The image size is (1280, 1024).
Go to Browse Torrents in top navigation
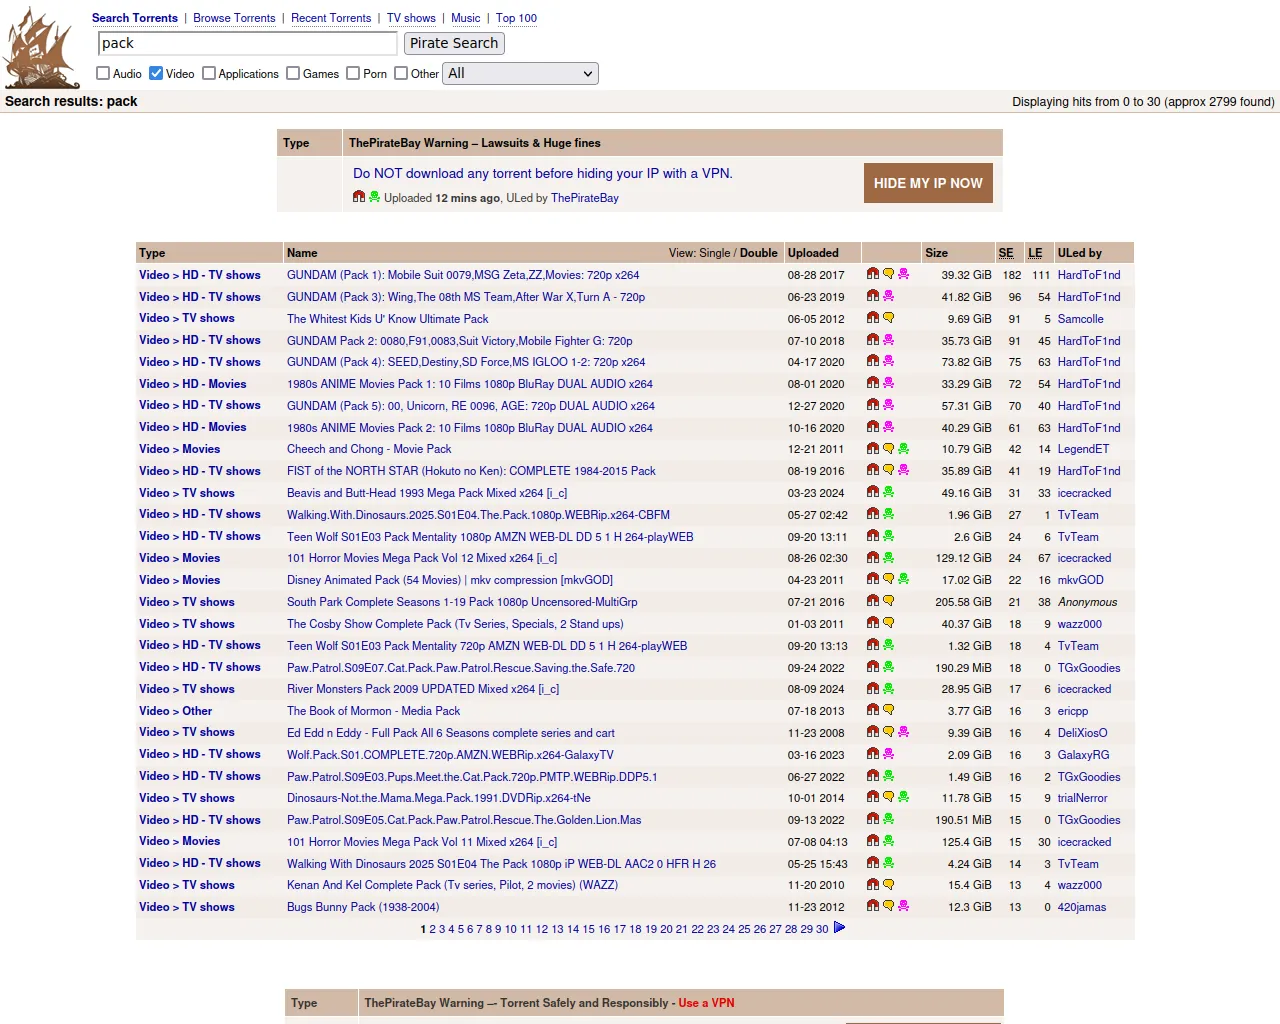234,18
